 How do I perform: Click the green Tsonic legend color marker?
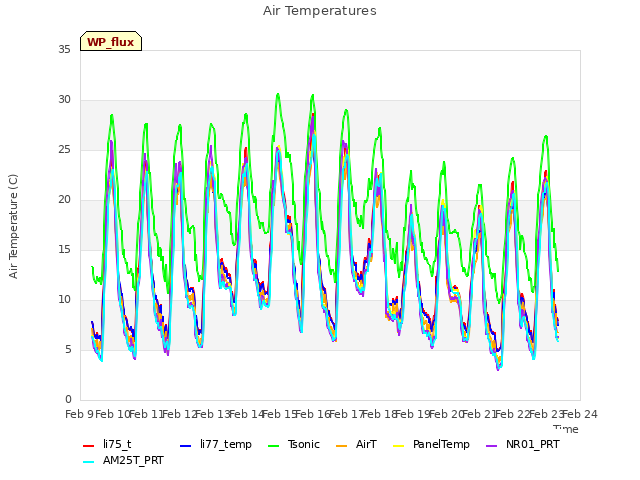coord(273,445)
